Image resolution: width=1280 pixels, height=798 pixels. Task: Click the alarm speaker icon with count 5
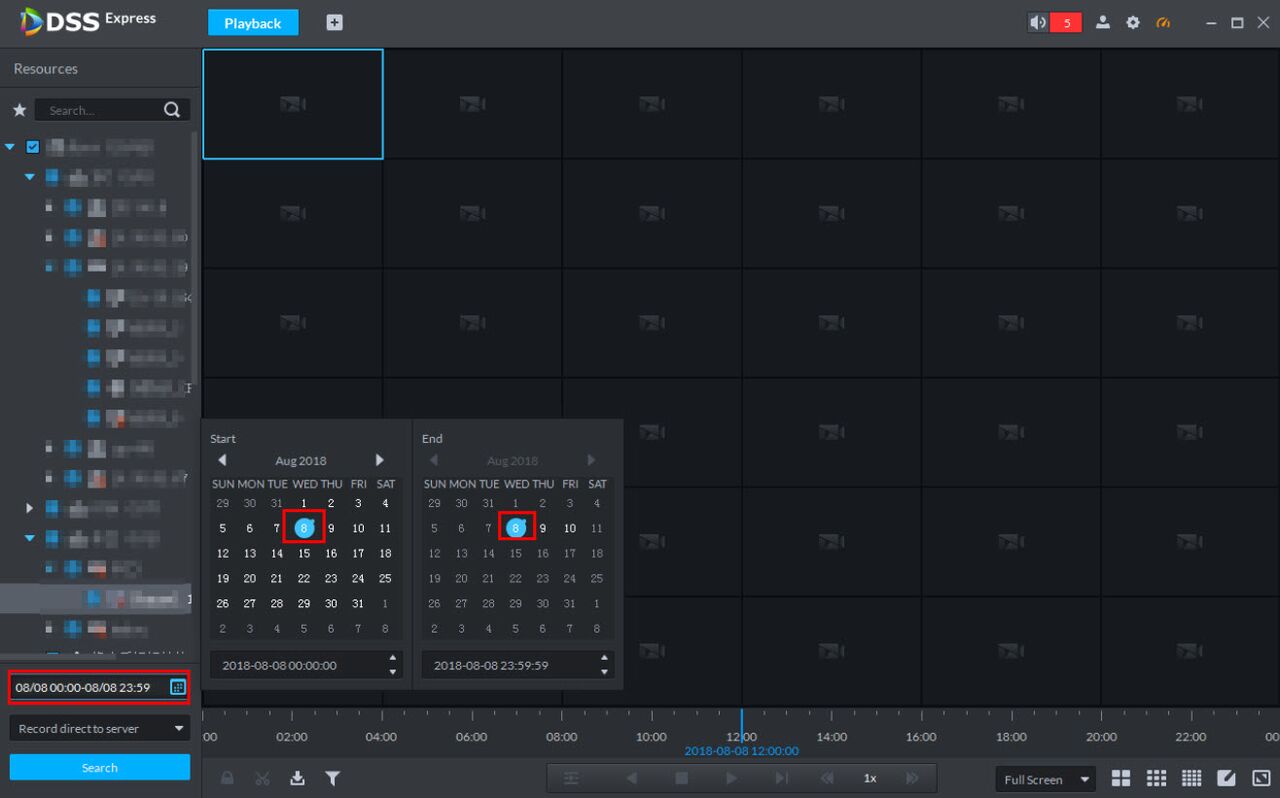(1055, 22)
